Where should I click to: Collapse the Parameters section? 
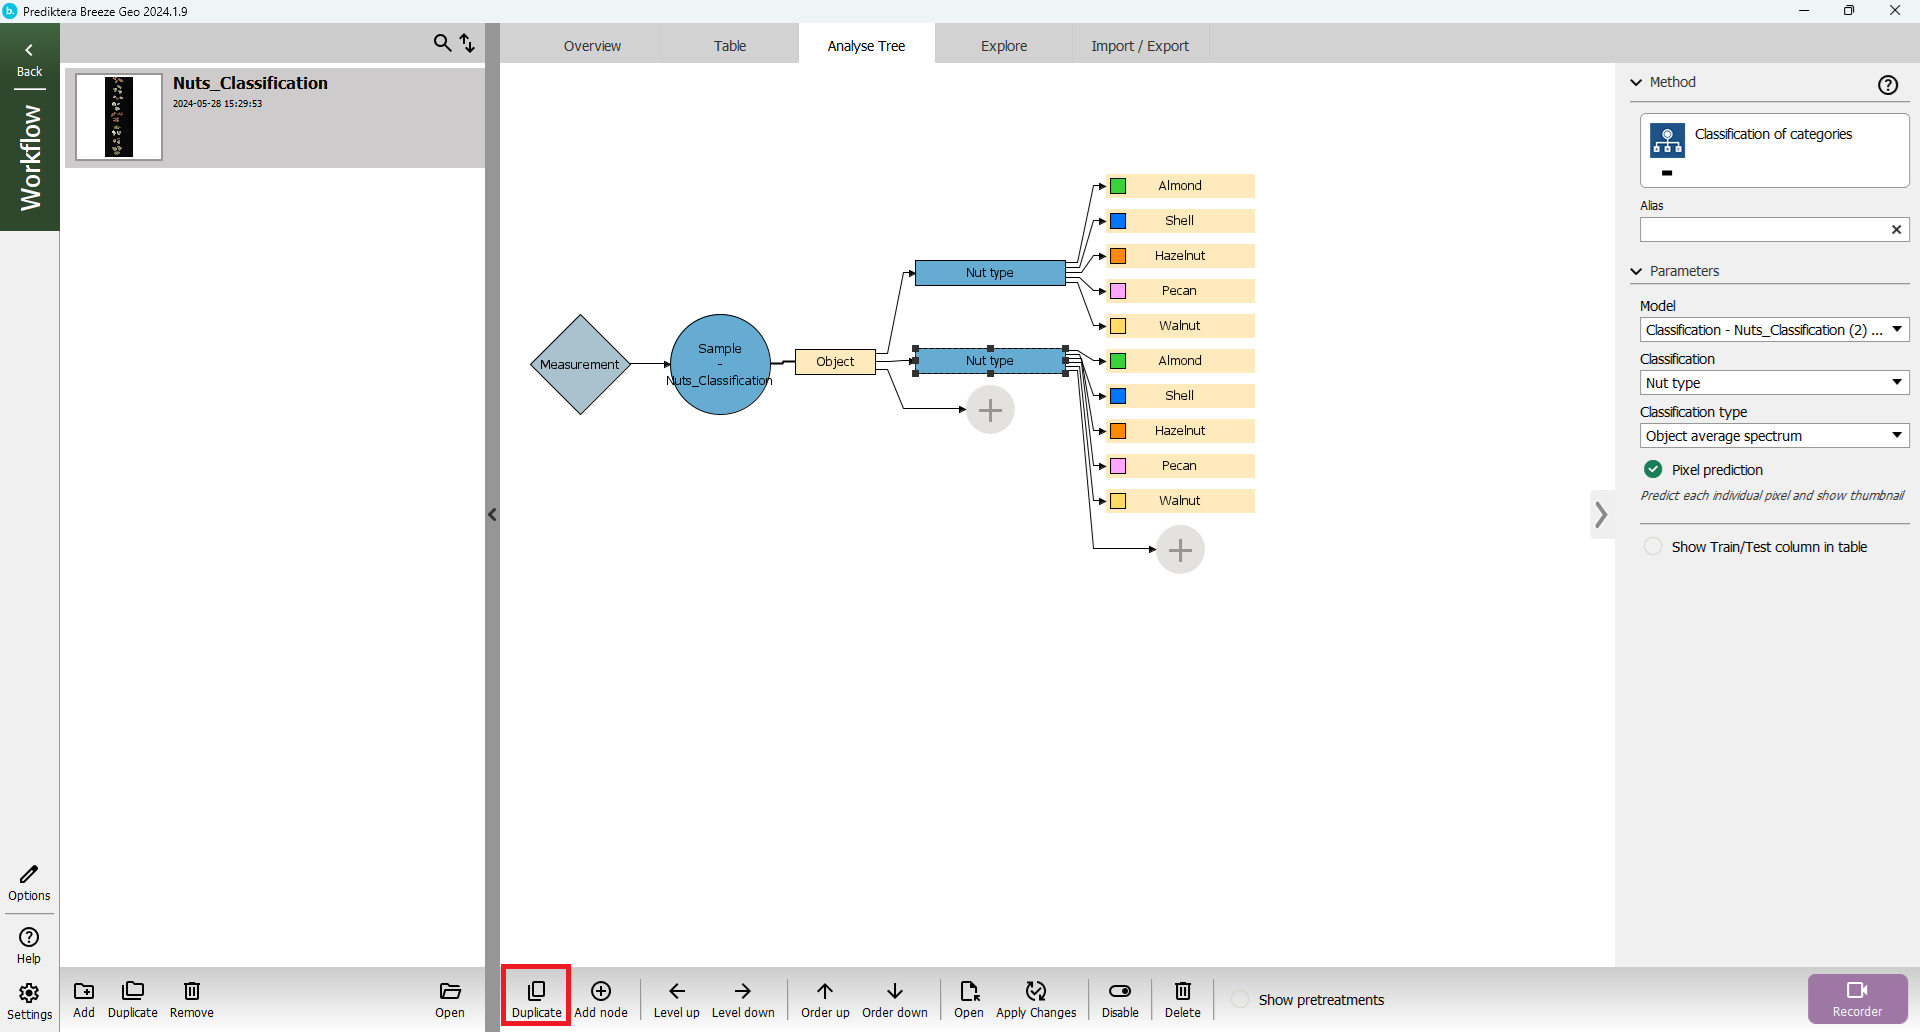[1637, 271]
